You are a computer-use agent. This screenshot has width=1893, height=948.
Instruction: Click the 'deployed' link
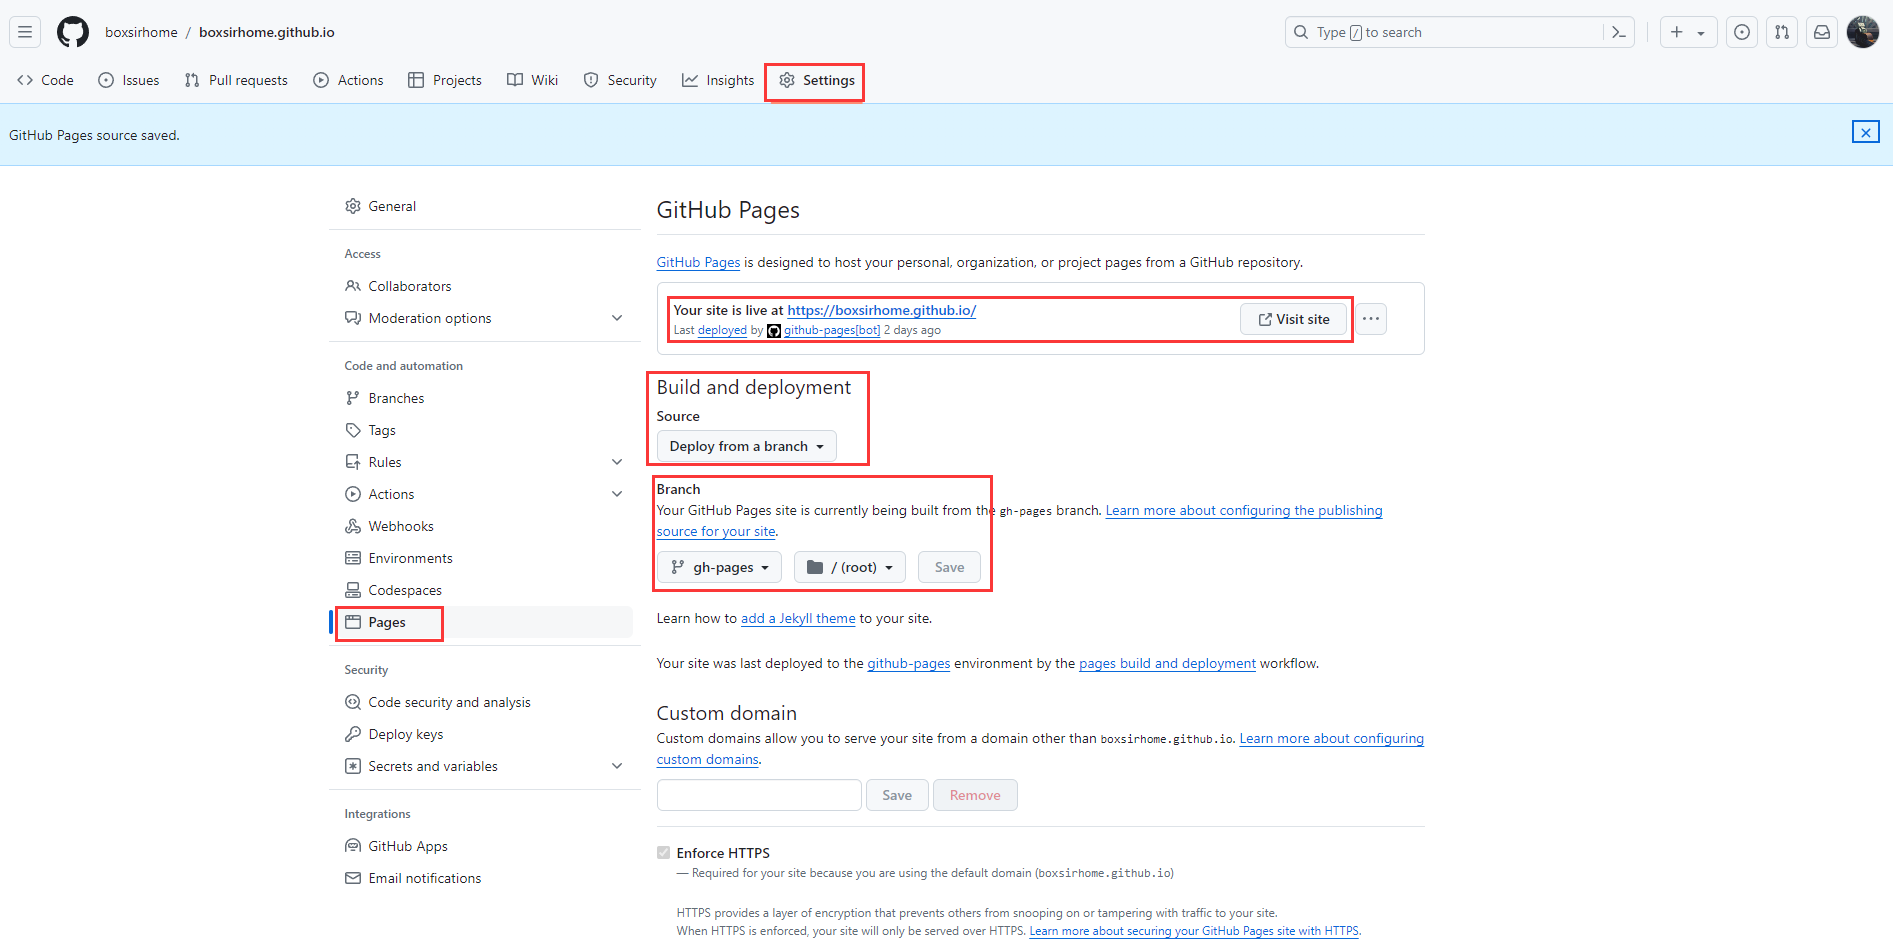click(722, 330)
